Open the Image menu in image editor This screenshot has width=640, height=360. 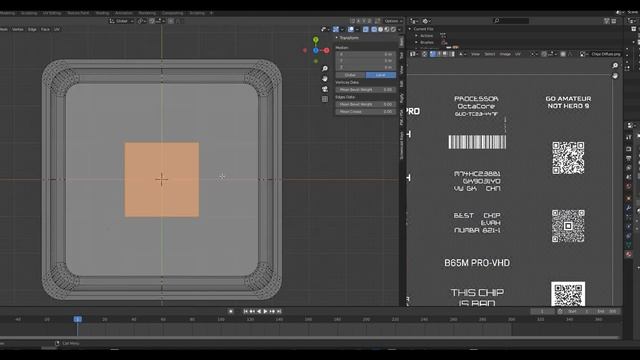[505, 54]
